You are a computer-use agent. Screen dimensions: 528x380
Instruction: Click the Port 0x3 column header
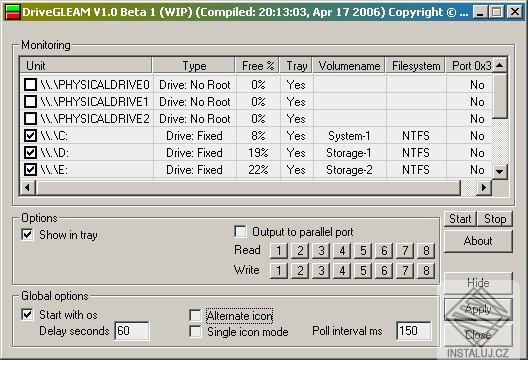[x=469, y=65]
